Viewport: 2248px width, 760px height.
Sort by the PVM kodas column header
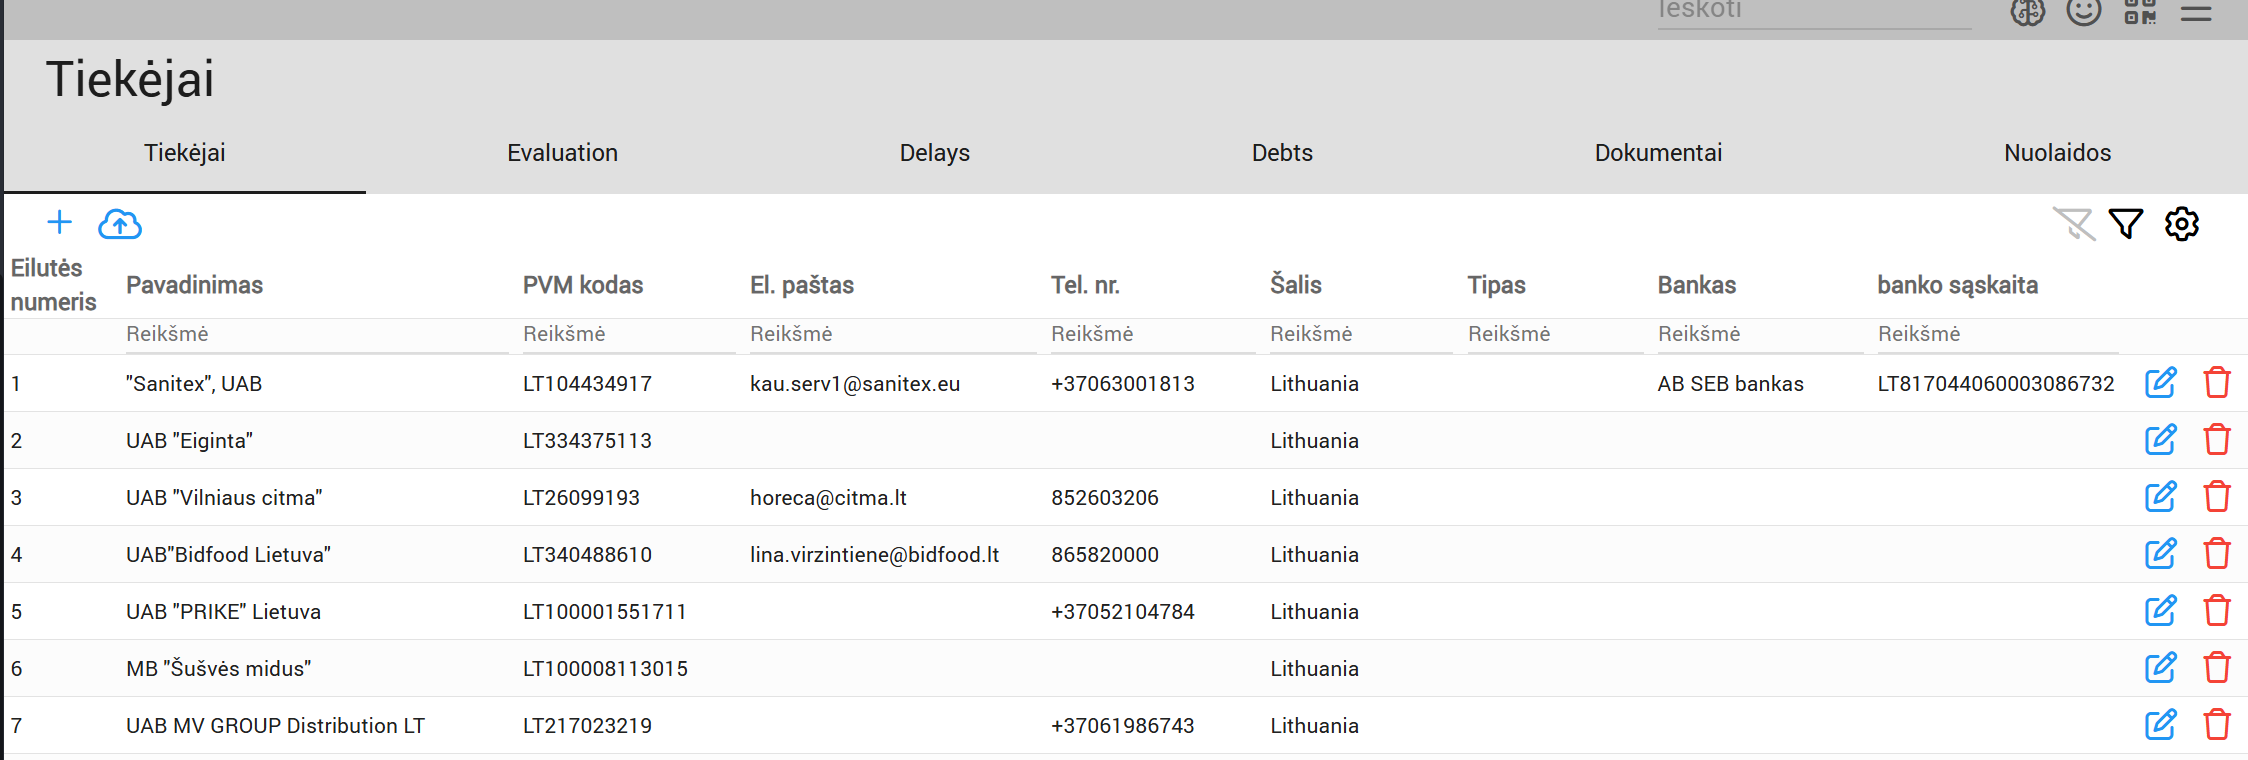pos(582,285)
